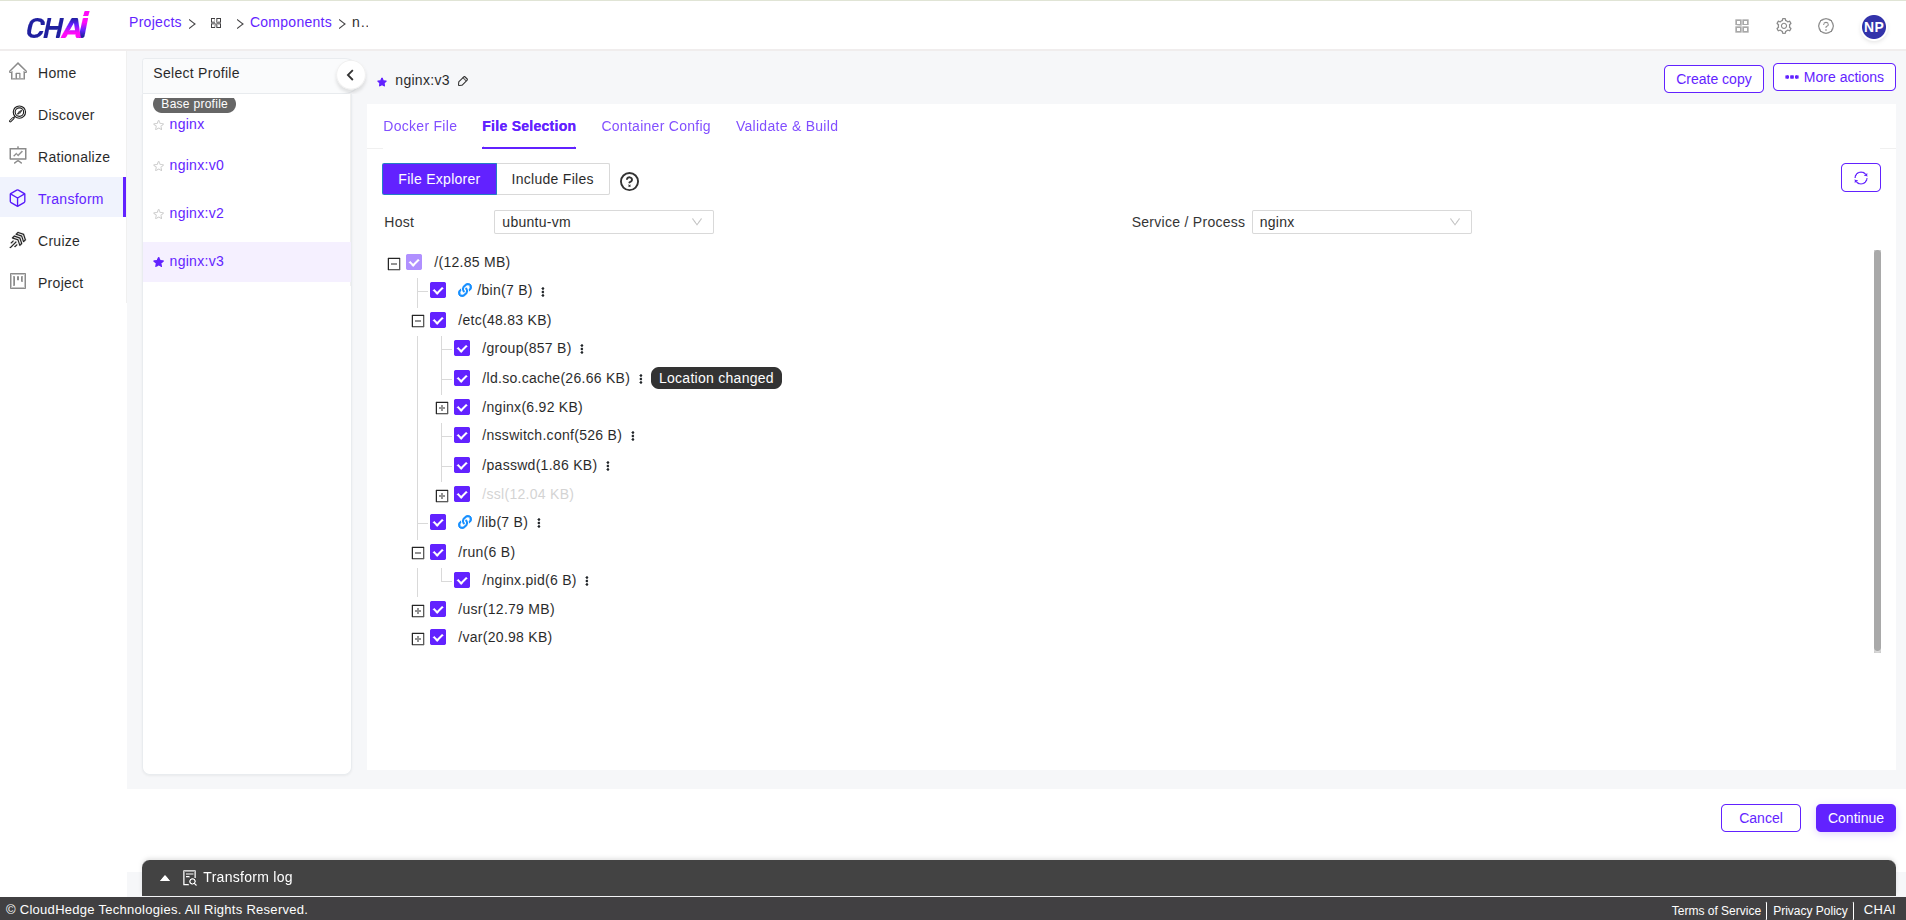
Task: Uncheck the /nginx folder checkbox
Action: (x=462, y=407)
